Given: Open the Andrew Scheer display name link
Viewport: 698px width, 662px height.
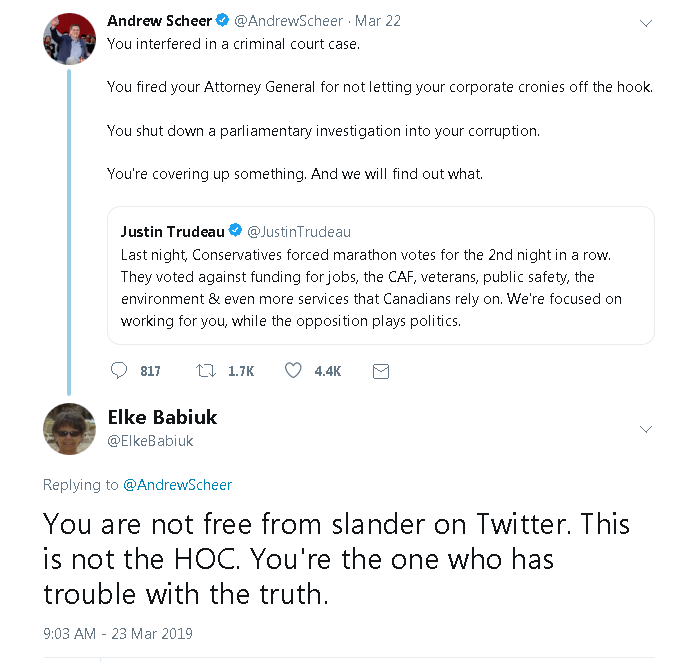Looking at the screenshot, I should tap(159, 20).
